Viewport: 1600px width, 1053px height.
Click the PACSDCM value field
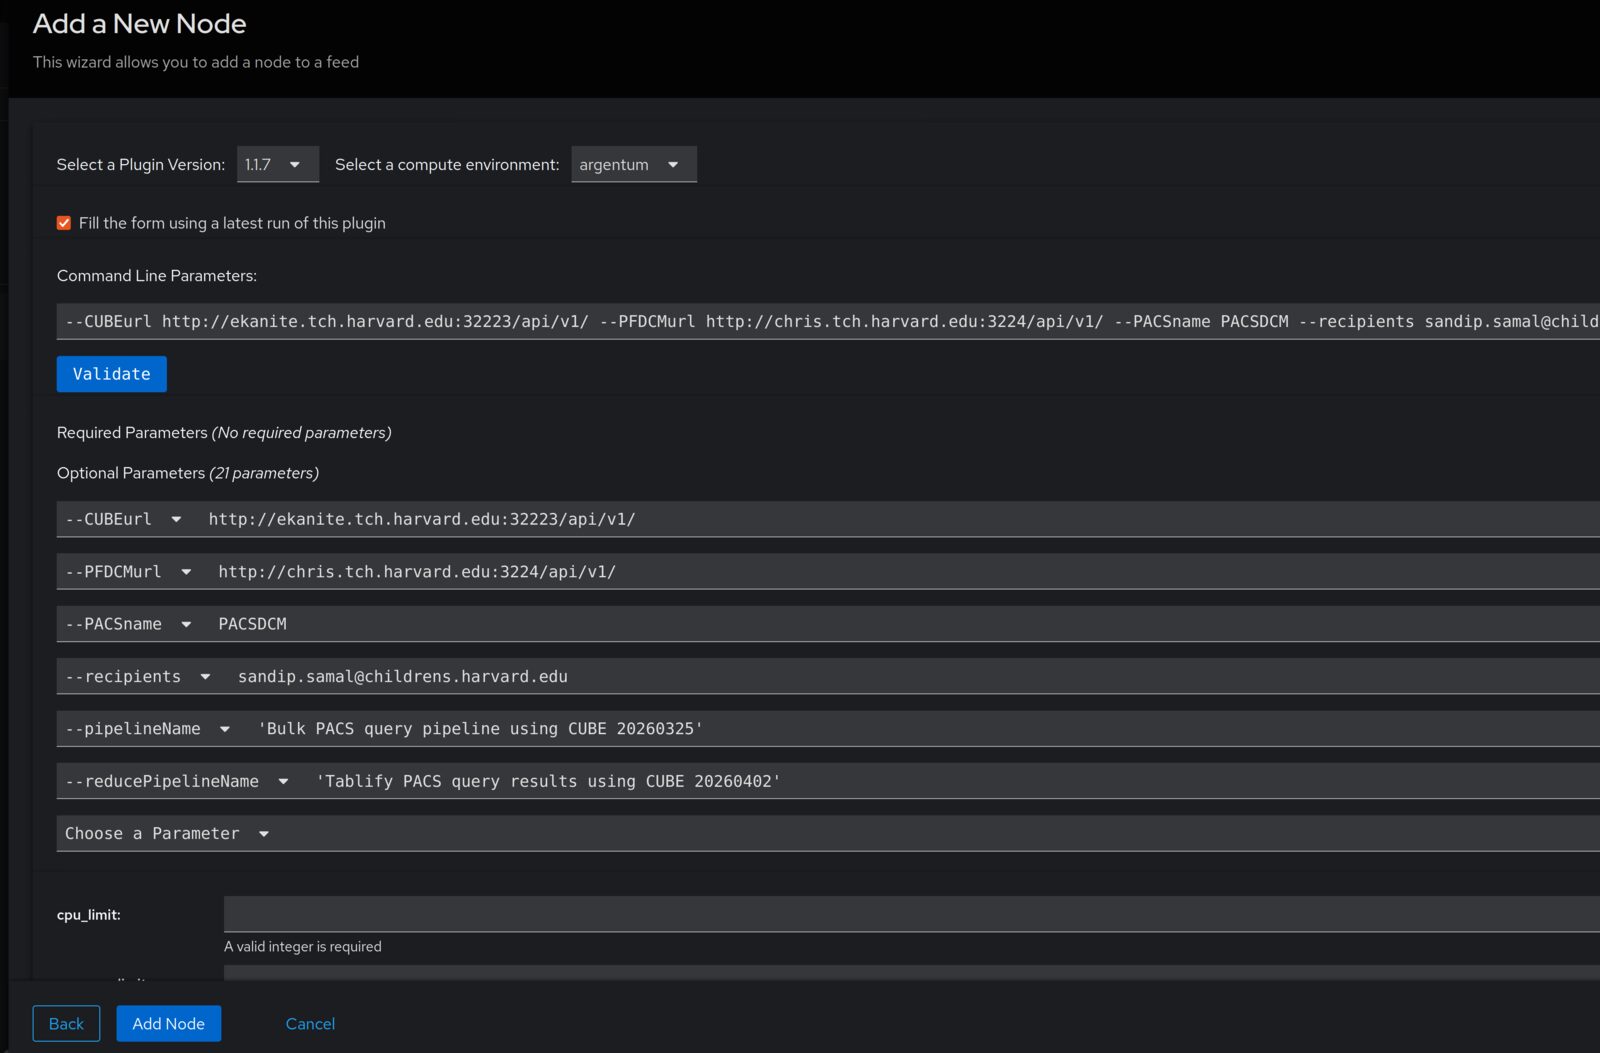click(x=905, y=624)
